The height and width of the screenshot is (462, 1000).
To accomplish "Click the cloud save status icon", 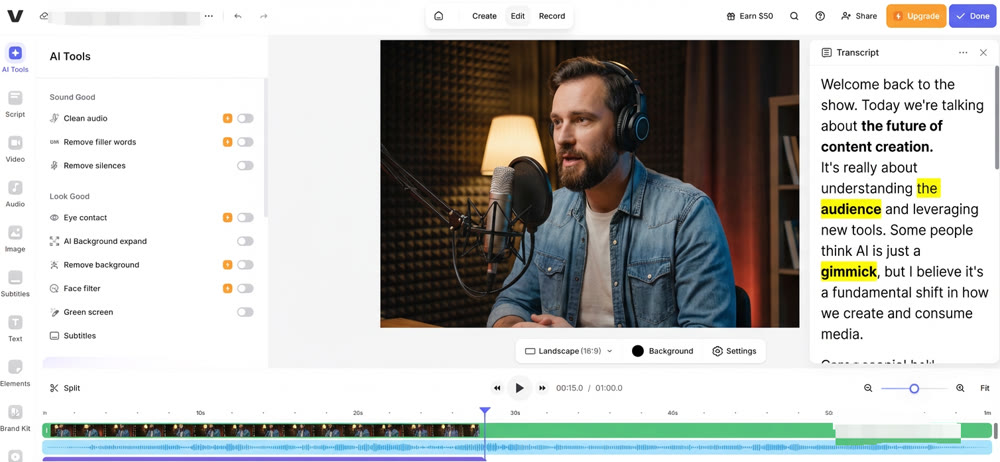I will [43, 16].
